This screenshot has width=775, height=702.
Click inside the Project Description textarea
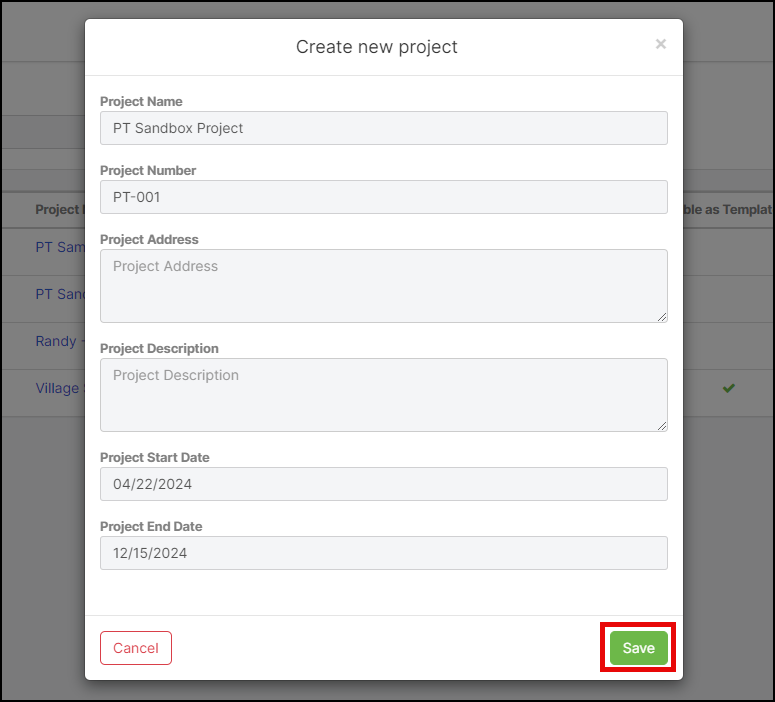[384, 395]
